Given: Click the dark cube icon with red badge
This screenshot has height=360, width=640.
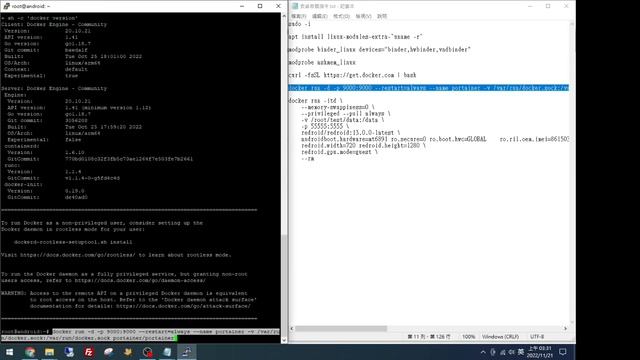Looking at the screenshot, I should pos(147,352).
